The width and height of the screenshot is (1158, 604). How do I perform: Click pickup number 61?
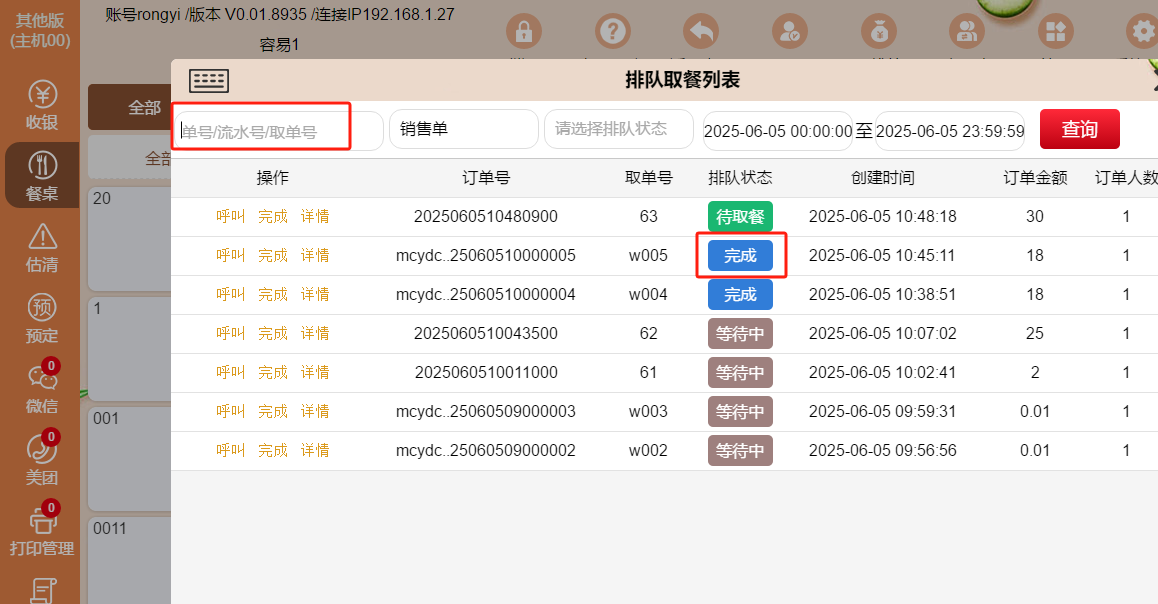click(648, 373)
